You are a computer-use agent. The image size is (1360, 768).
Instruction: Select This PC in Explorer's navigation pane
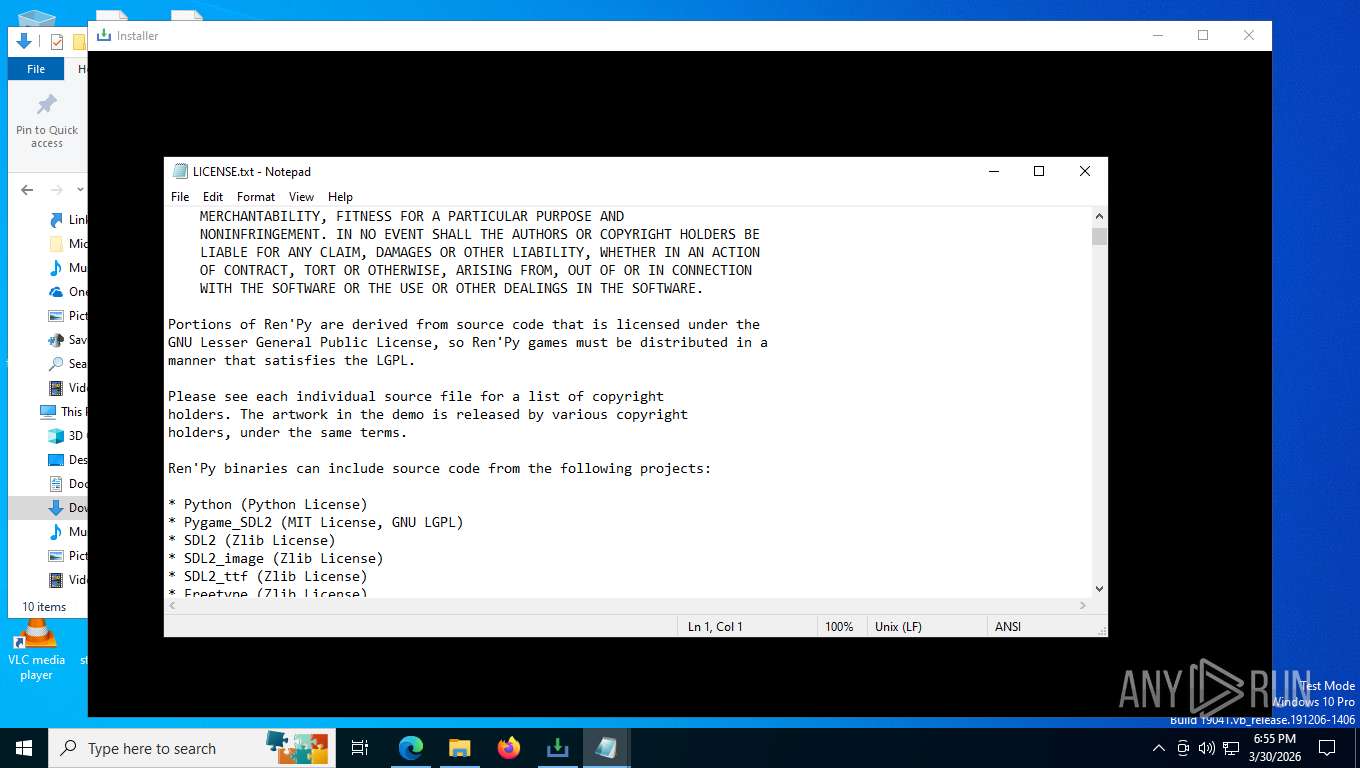pos(62,412)
